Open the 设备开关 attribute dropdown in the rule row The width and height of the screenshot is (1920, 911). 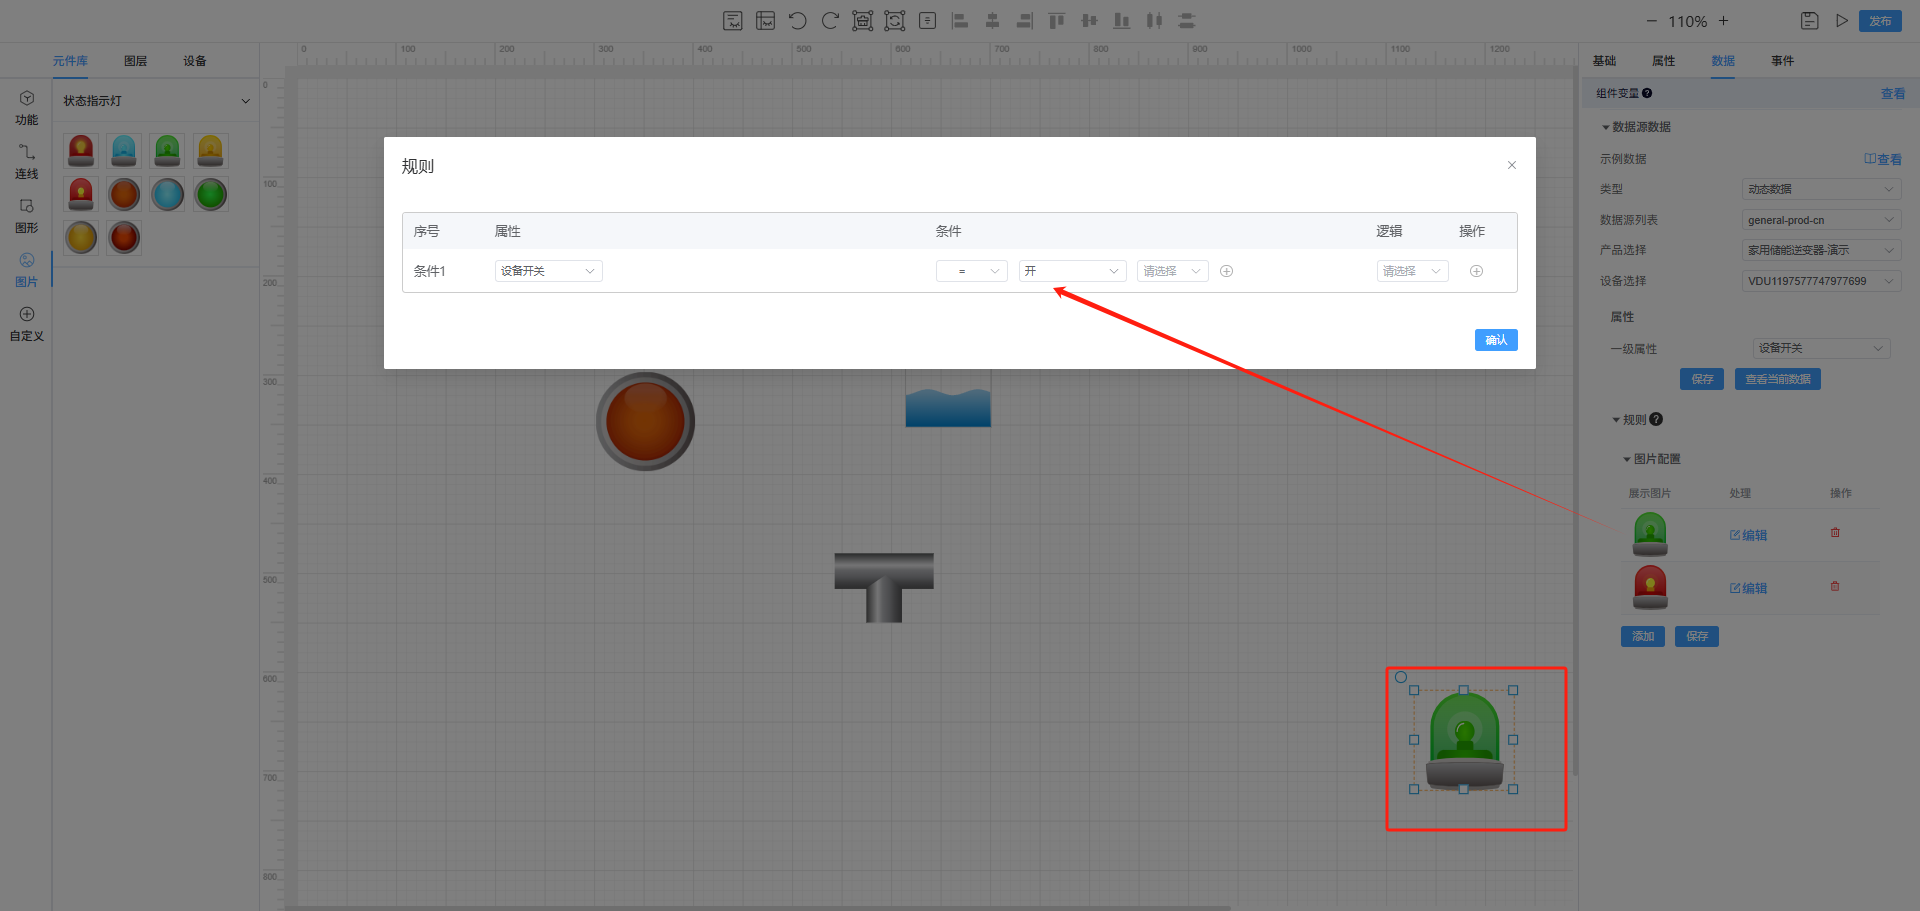[x=548, y=271]
